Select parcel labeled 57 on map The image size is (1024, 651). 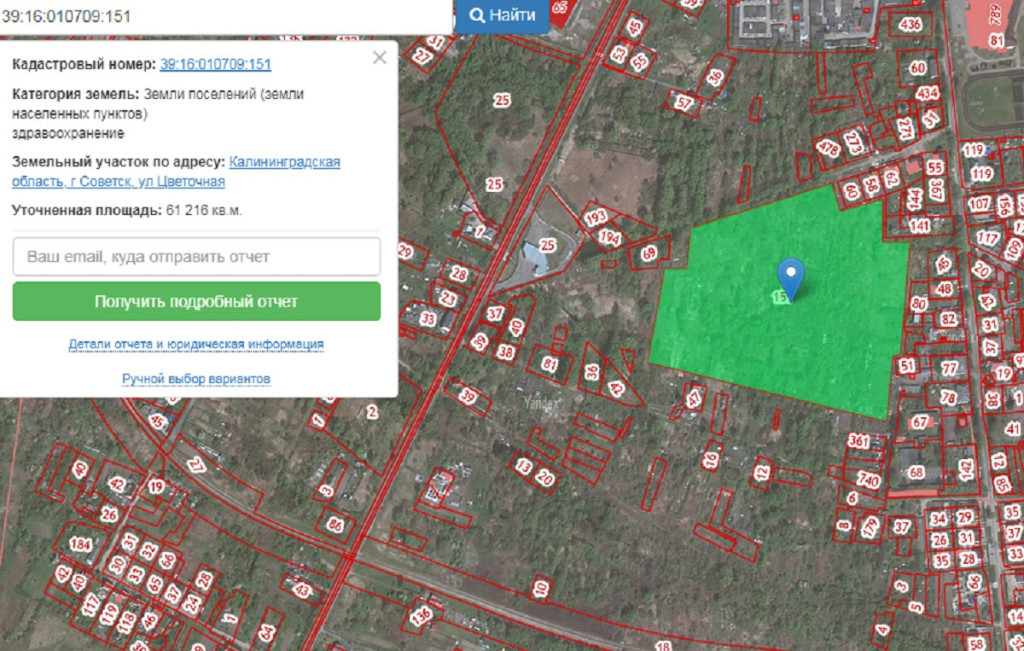tap(684, 103)
